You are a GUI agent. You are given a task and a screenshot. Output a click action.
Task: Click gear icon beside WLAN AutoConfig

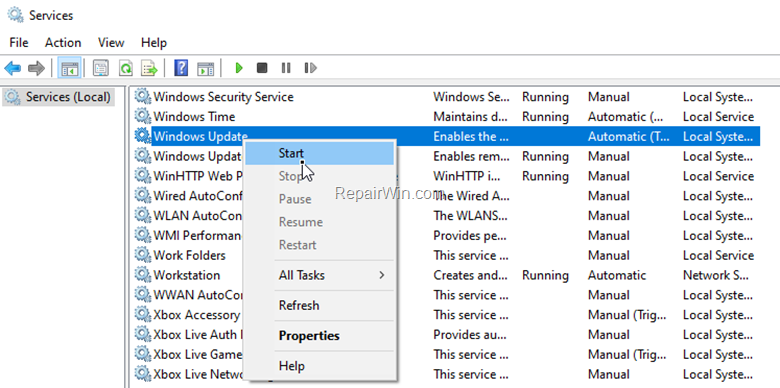(x=143, y=215)
